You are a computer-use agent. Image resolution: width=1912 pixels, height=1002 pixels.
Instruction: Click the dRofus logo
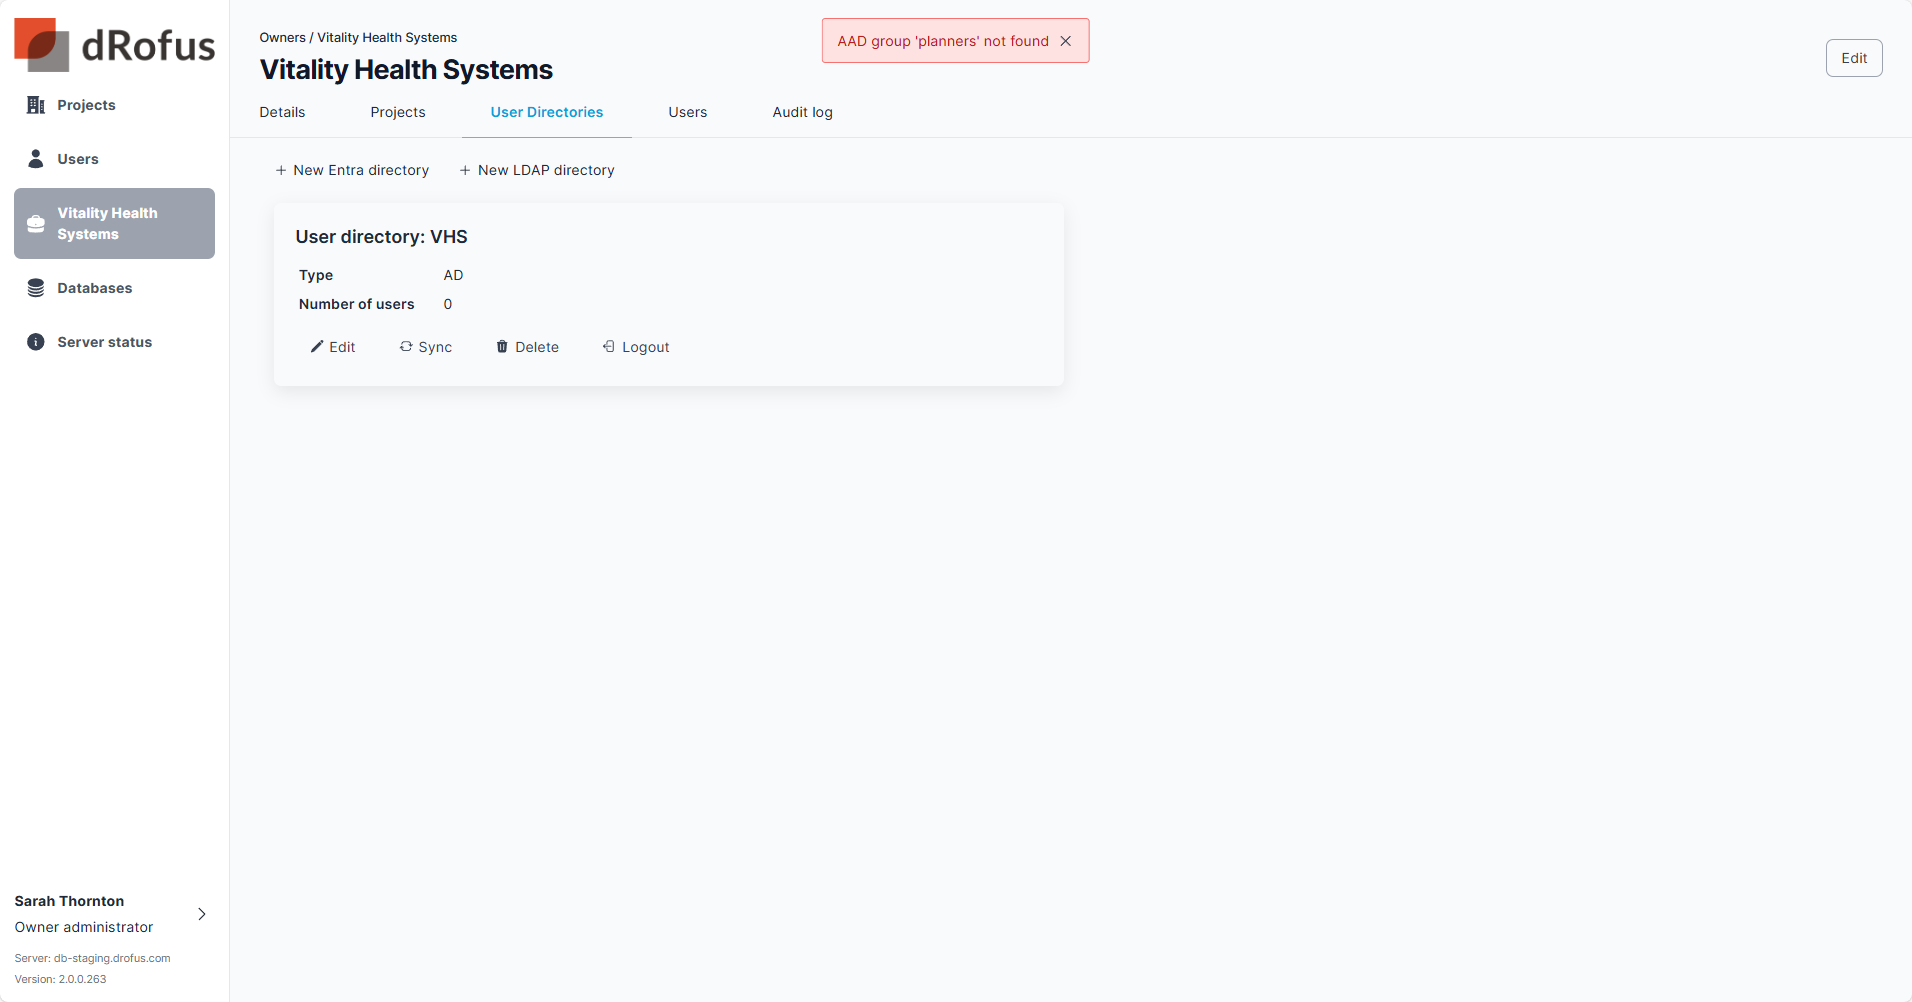click(x=114, y=45)
